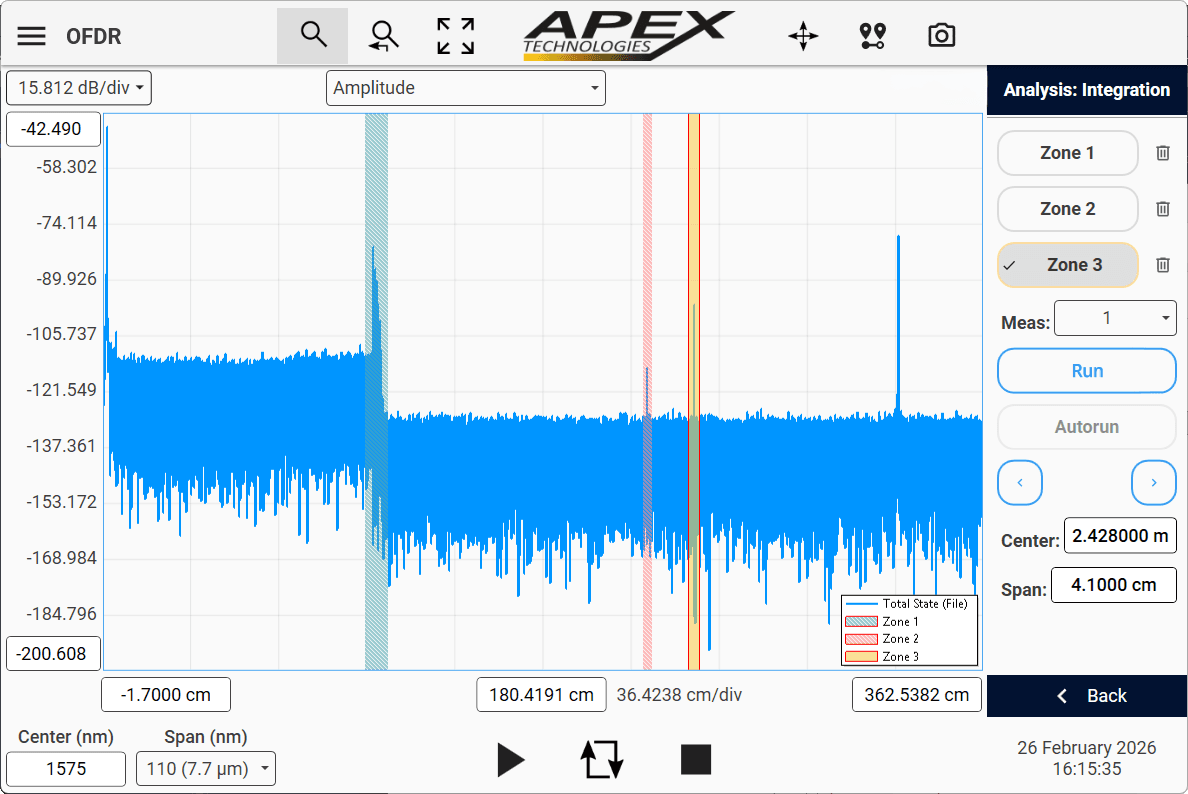The height and width of the screenshot is (794, 1188).
Task: Select the Zone 2 toggle button
Action: pos(1067,209)
